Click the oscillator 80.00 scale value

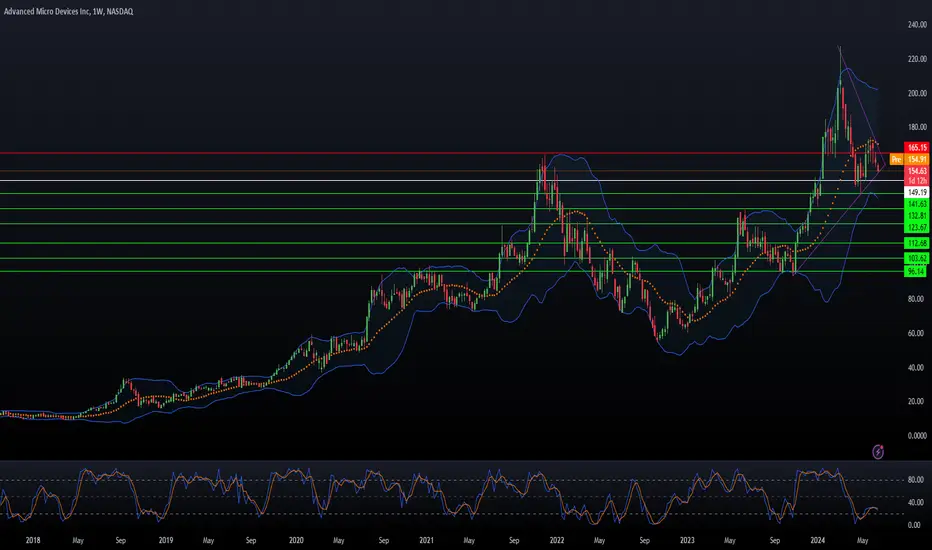(916, 480)
